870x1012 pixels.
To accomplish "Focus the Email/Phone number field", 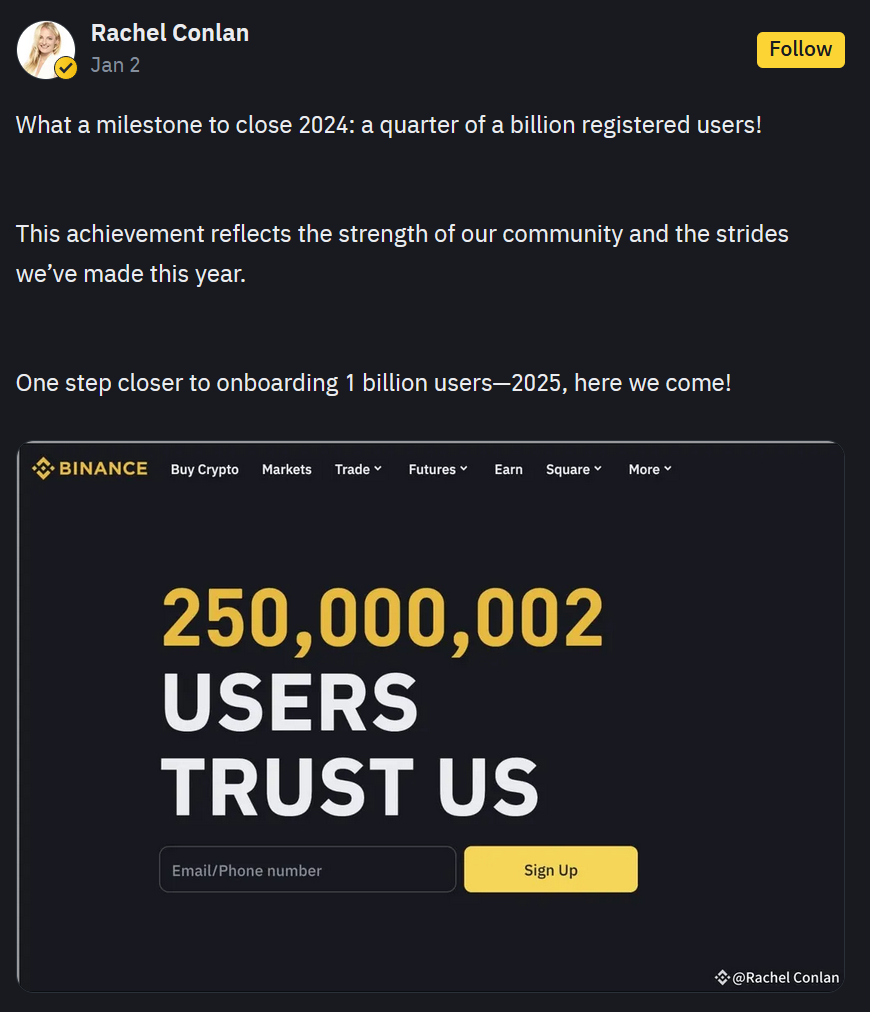I will coord(307,870).
